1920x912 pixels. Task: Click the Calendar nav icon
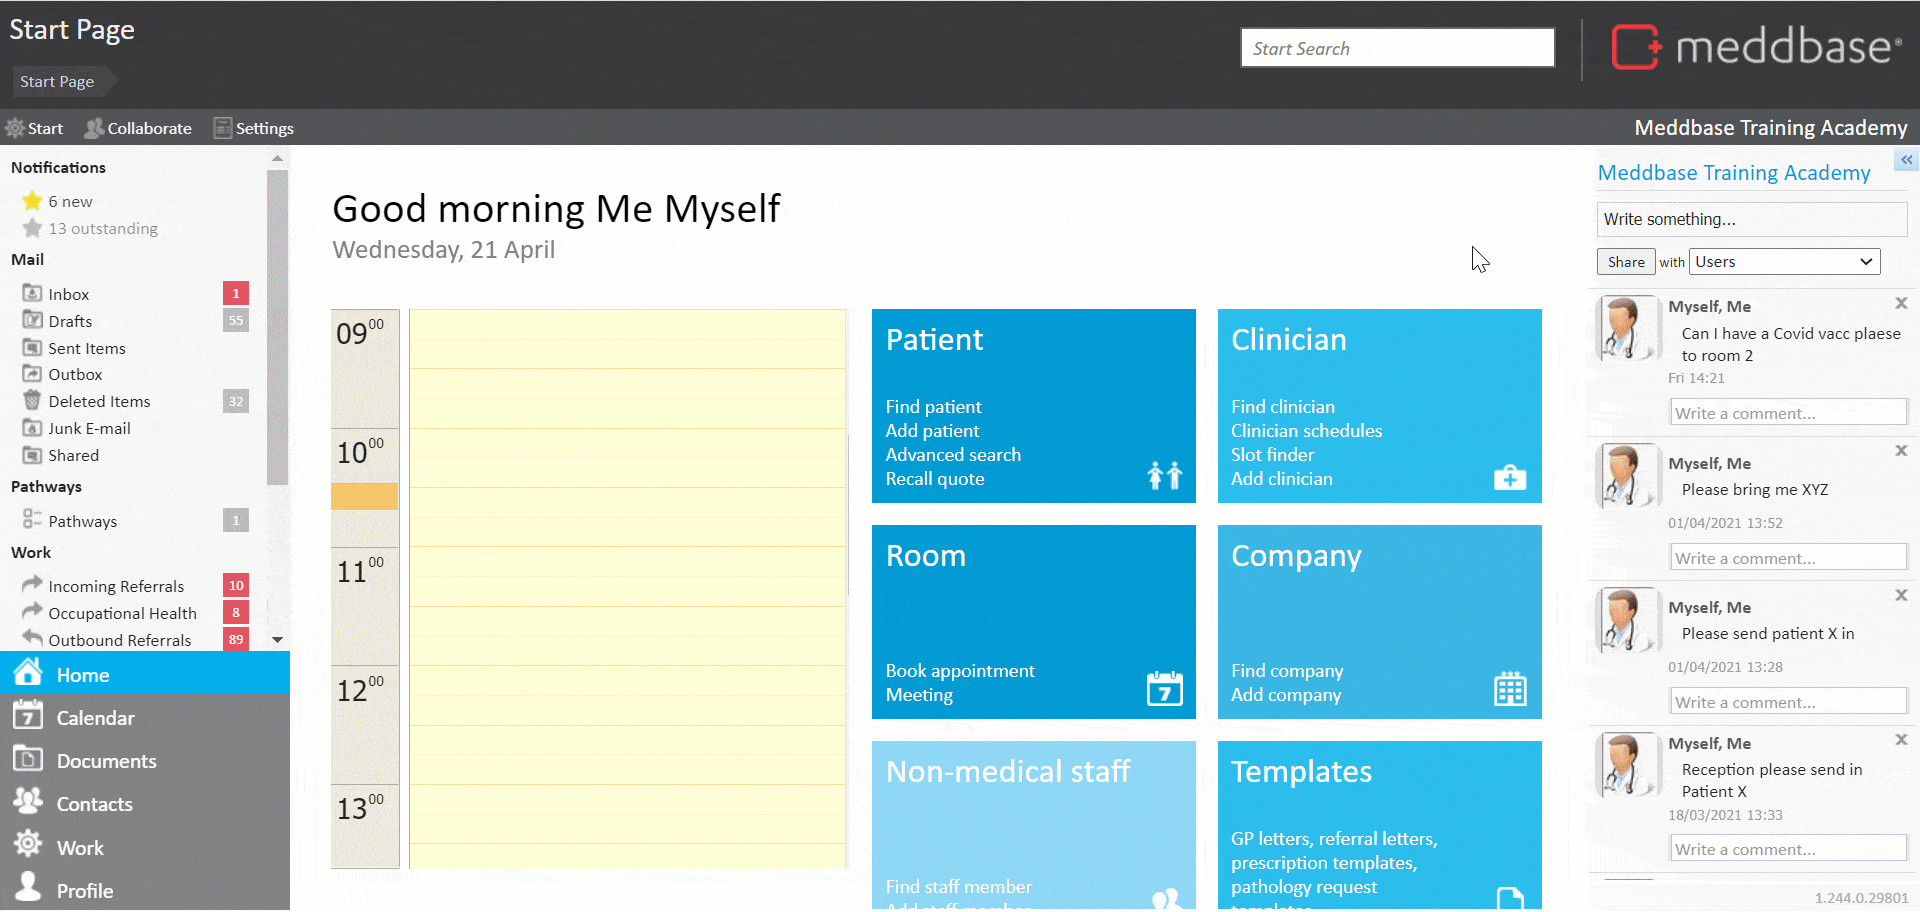(x=28, y=715)
